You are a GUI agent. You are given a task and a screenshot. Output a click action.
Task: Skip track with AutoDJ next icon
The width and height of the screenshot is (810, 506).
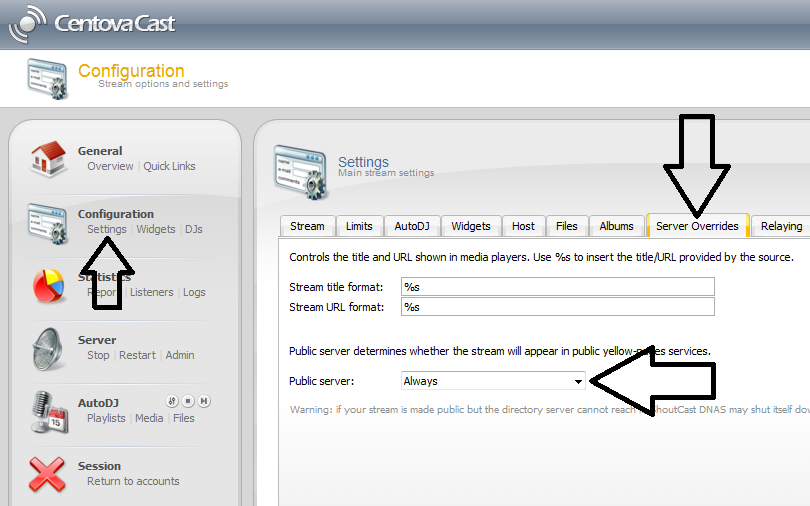click(x=204, y=401)
